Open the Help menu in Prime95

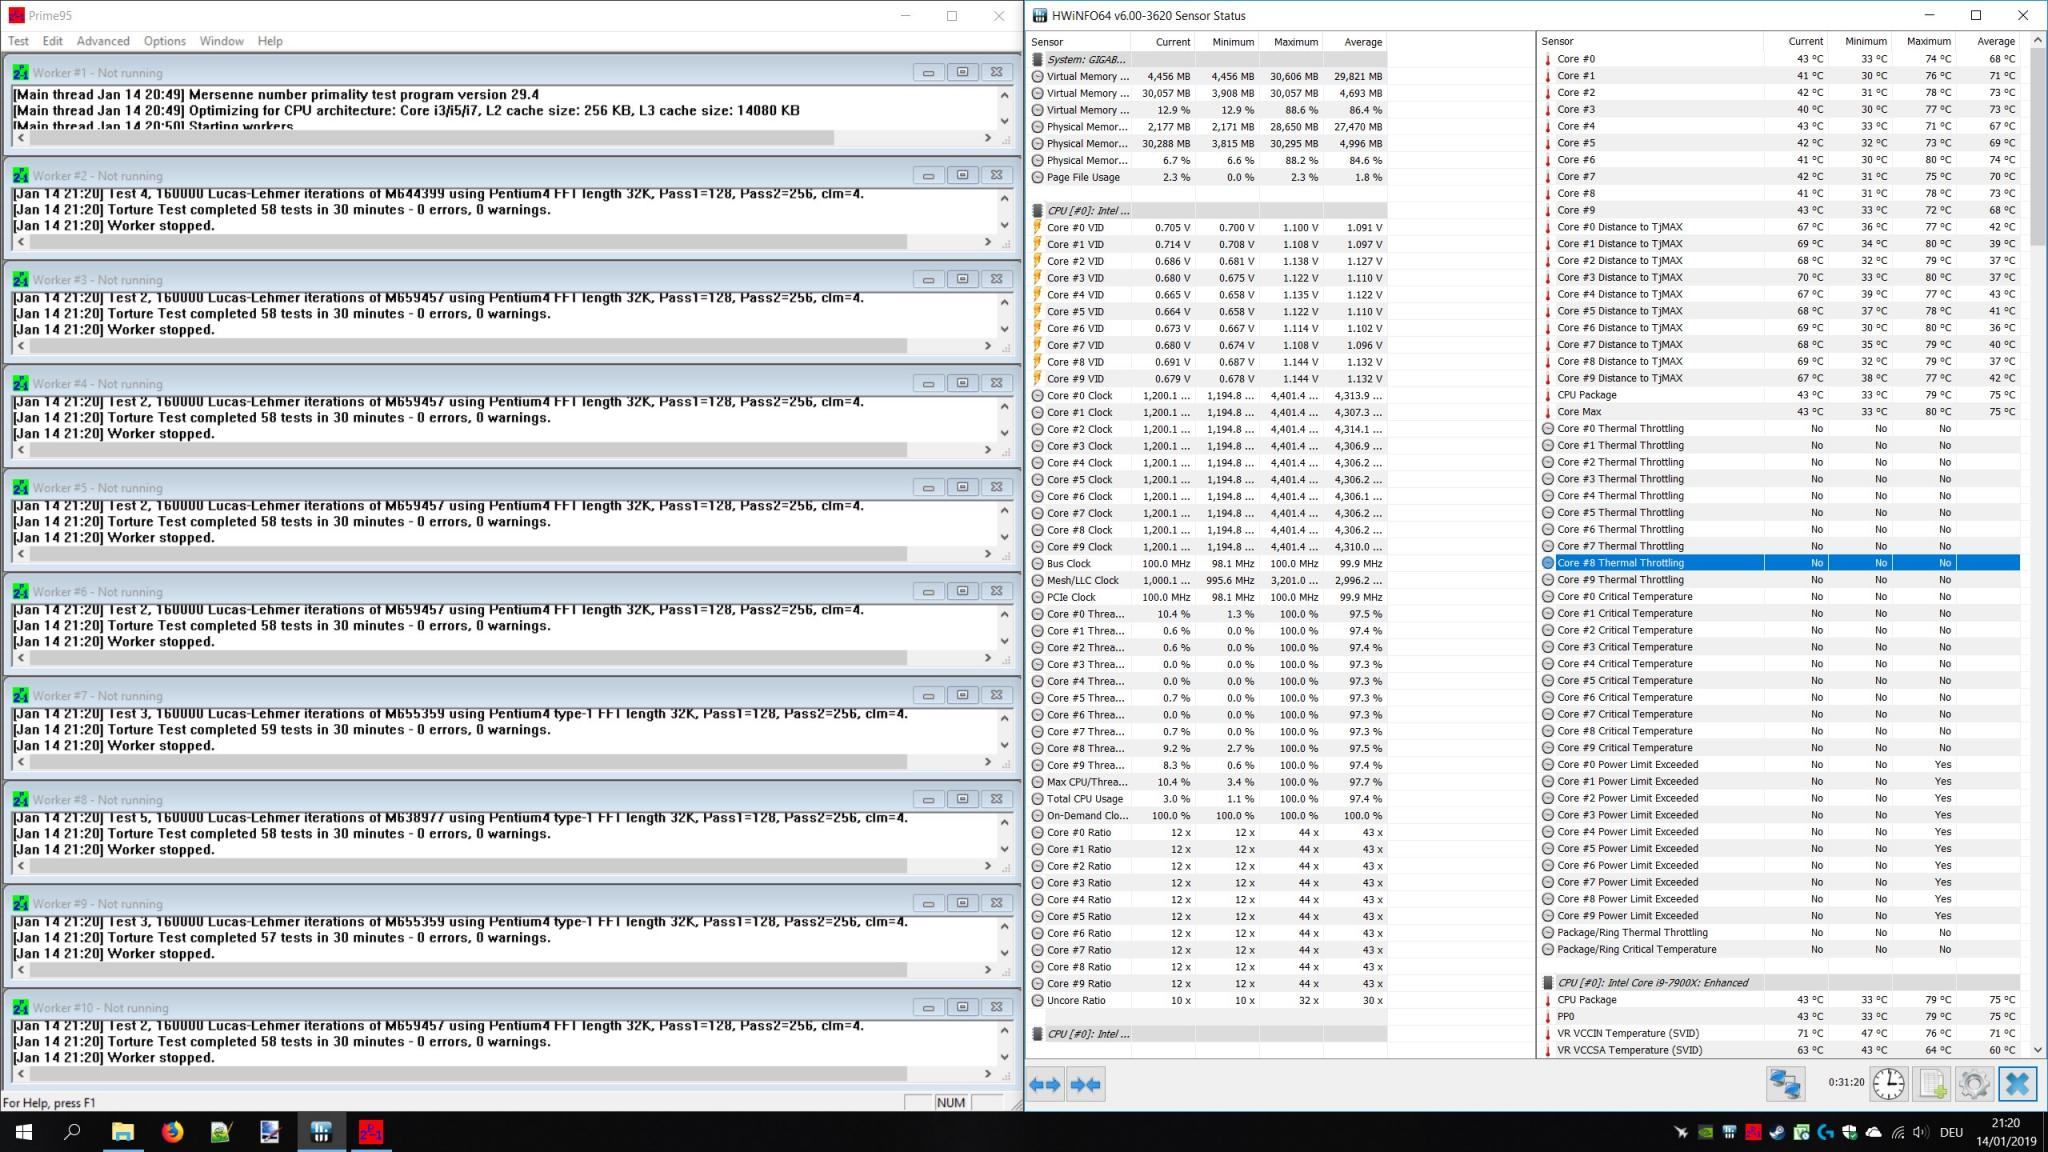270,41
